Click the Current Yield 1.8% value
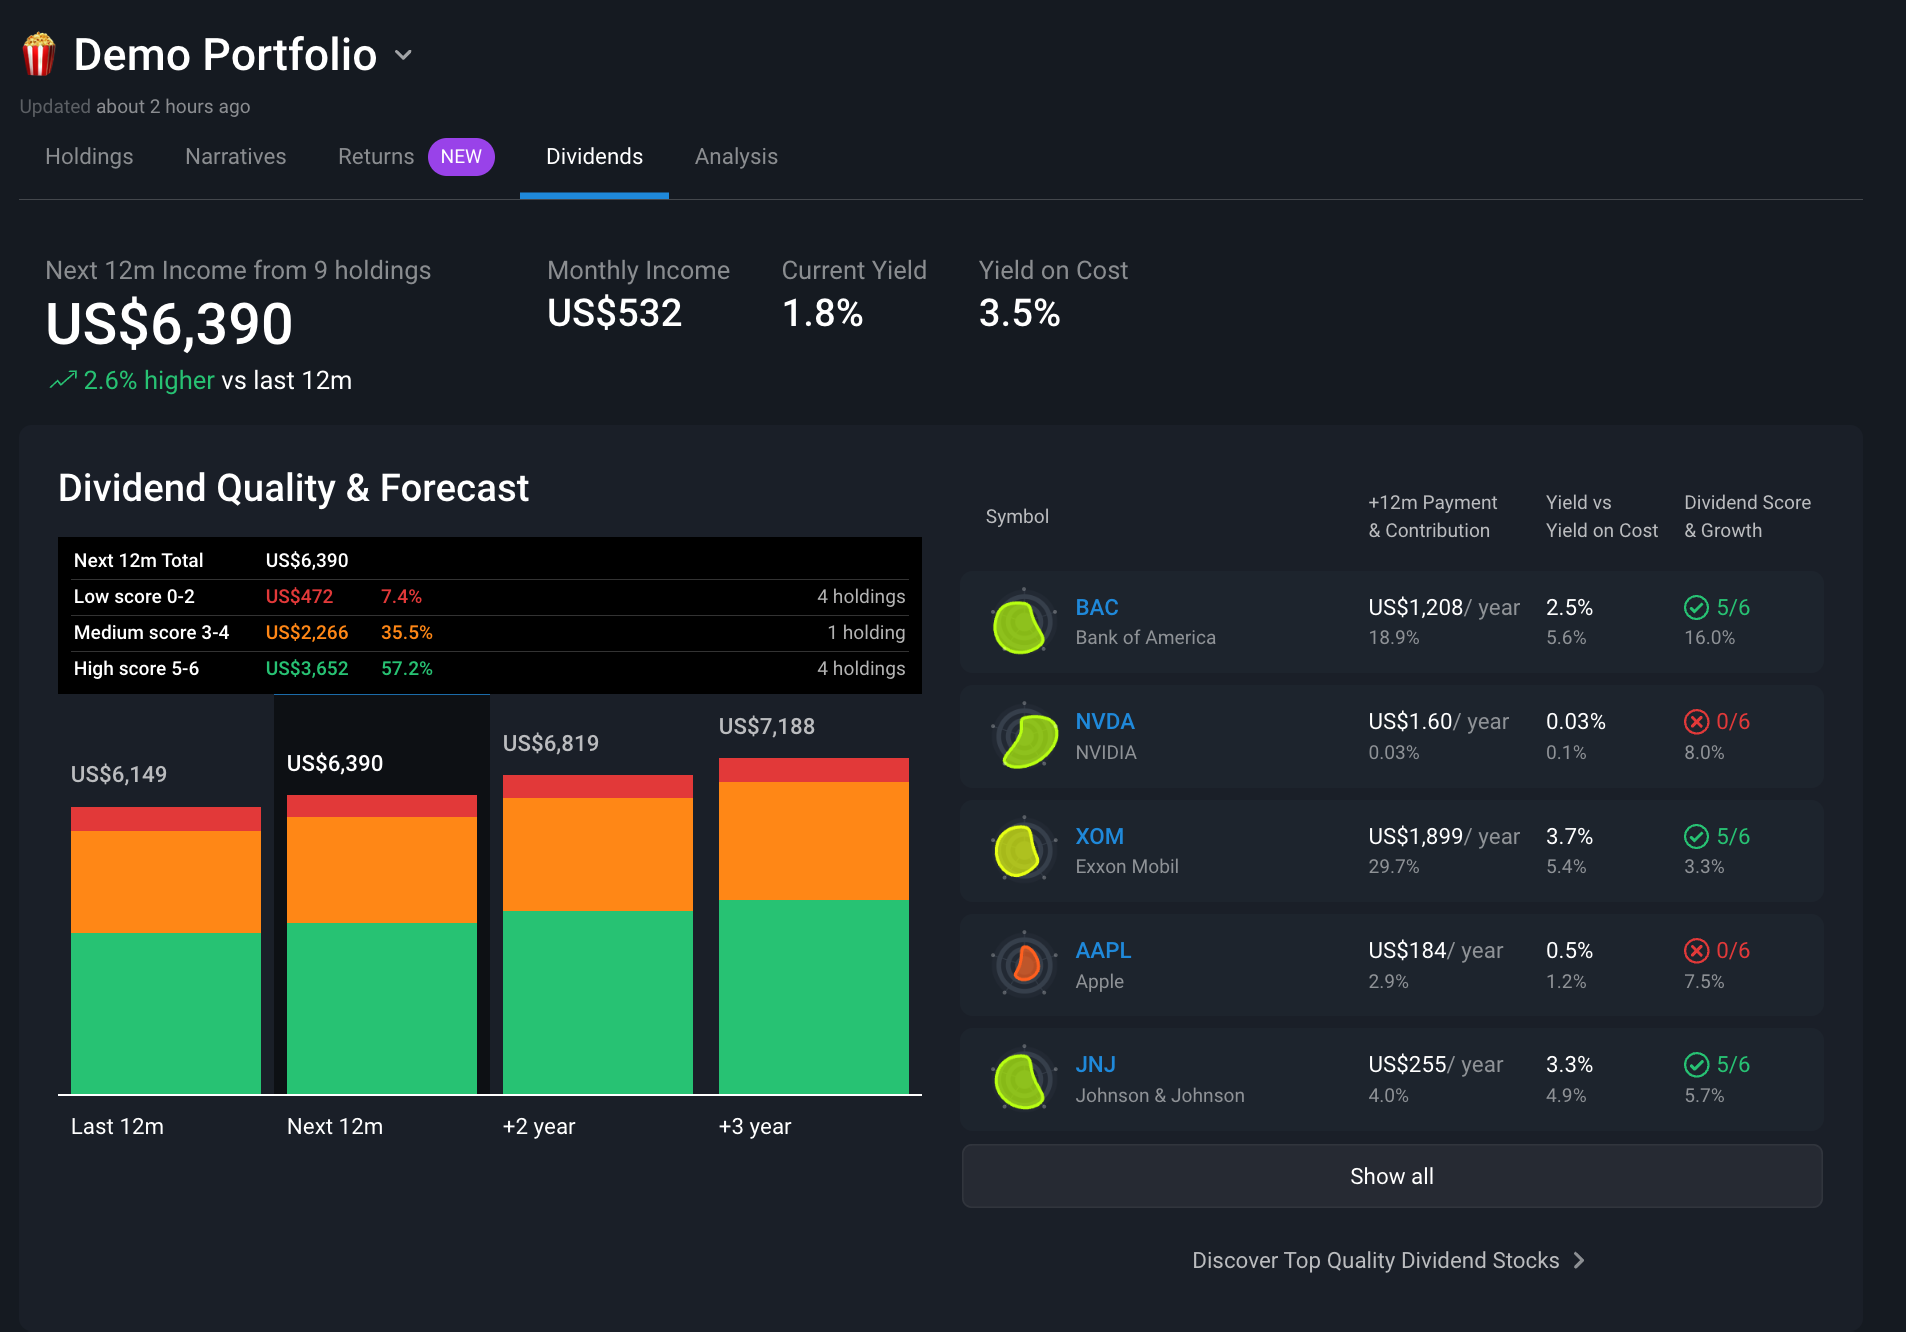 tap(822, 313)
